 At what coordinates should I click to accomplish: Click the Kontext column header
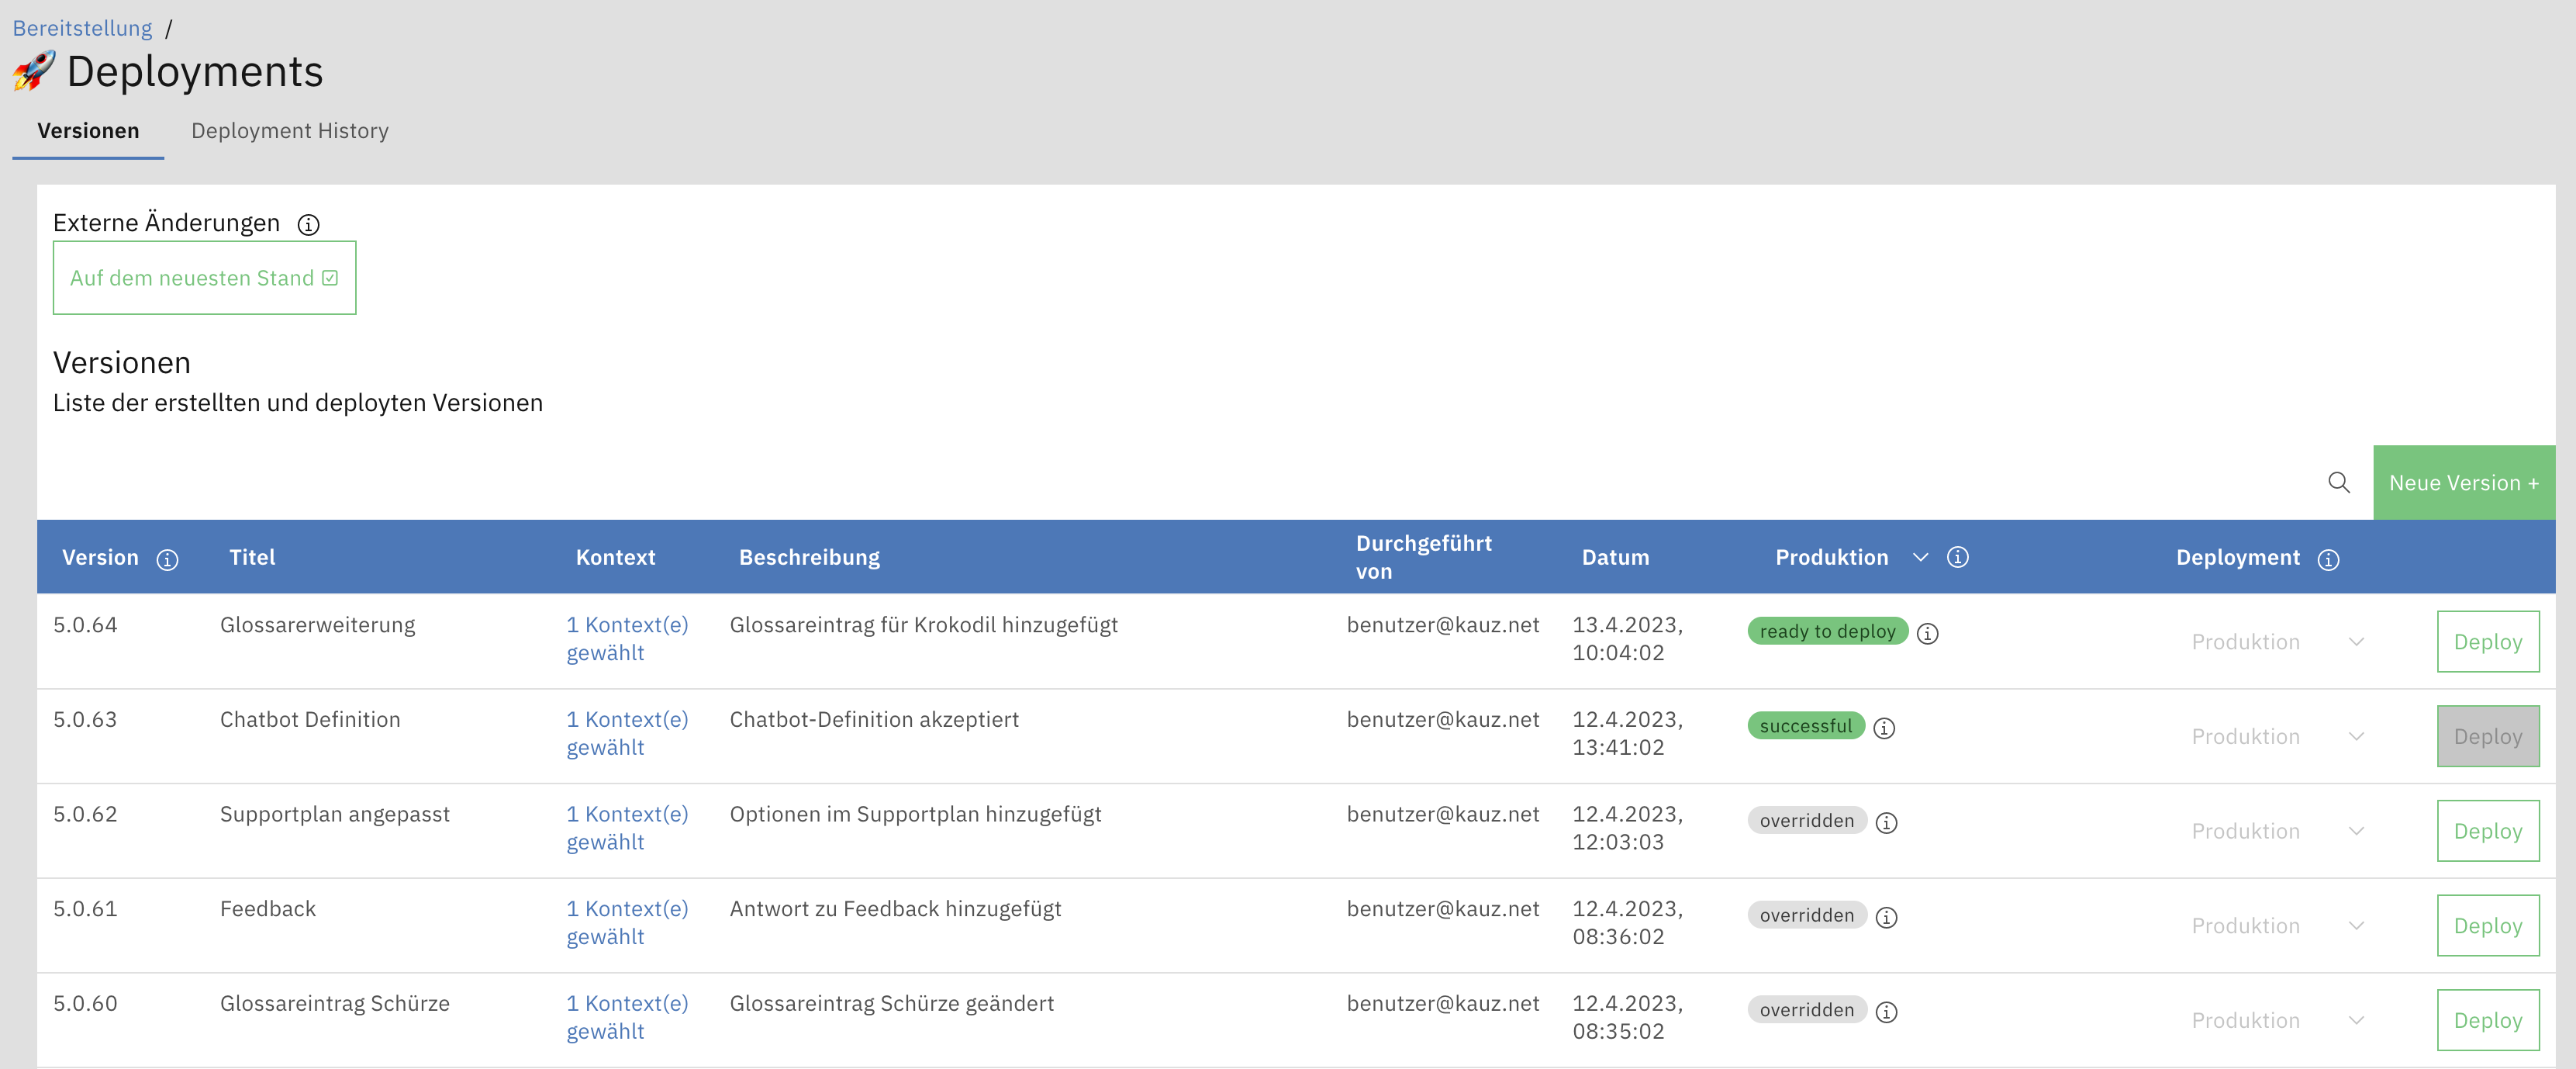(x=615, y=558)
